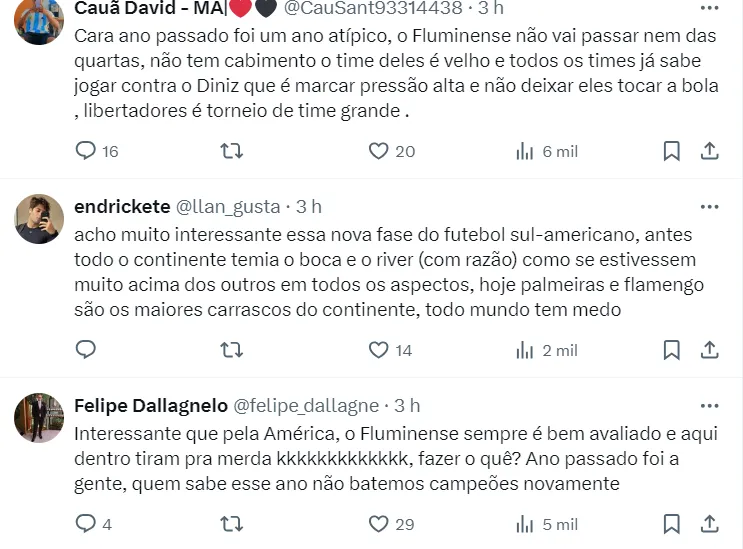This screenshot has width=743, height=549.
Task: Reply to Cauã David's tweet
Action: click(87, 151)
